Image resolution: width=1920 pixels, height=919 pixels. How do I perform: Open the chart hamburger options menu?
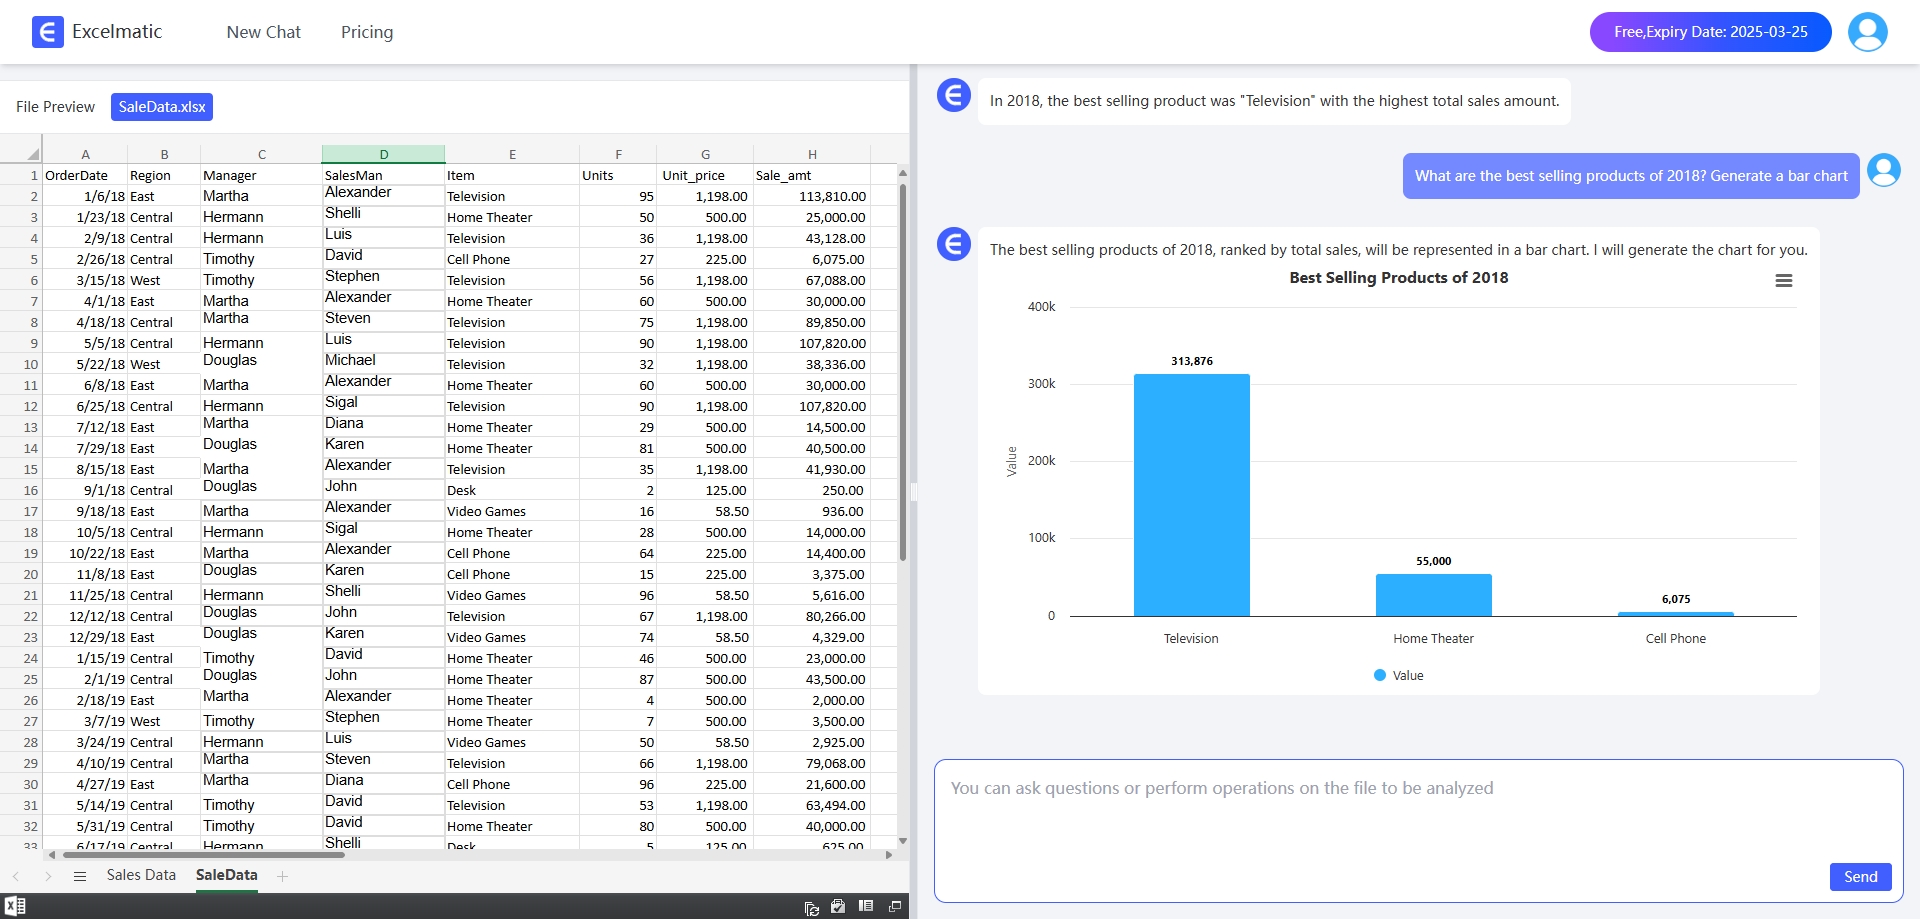1783,281
